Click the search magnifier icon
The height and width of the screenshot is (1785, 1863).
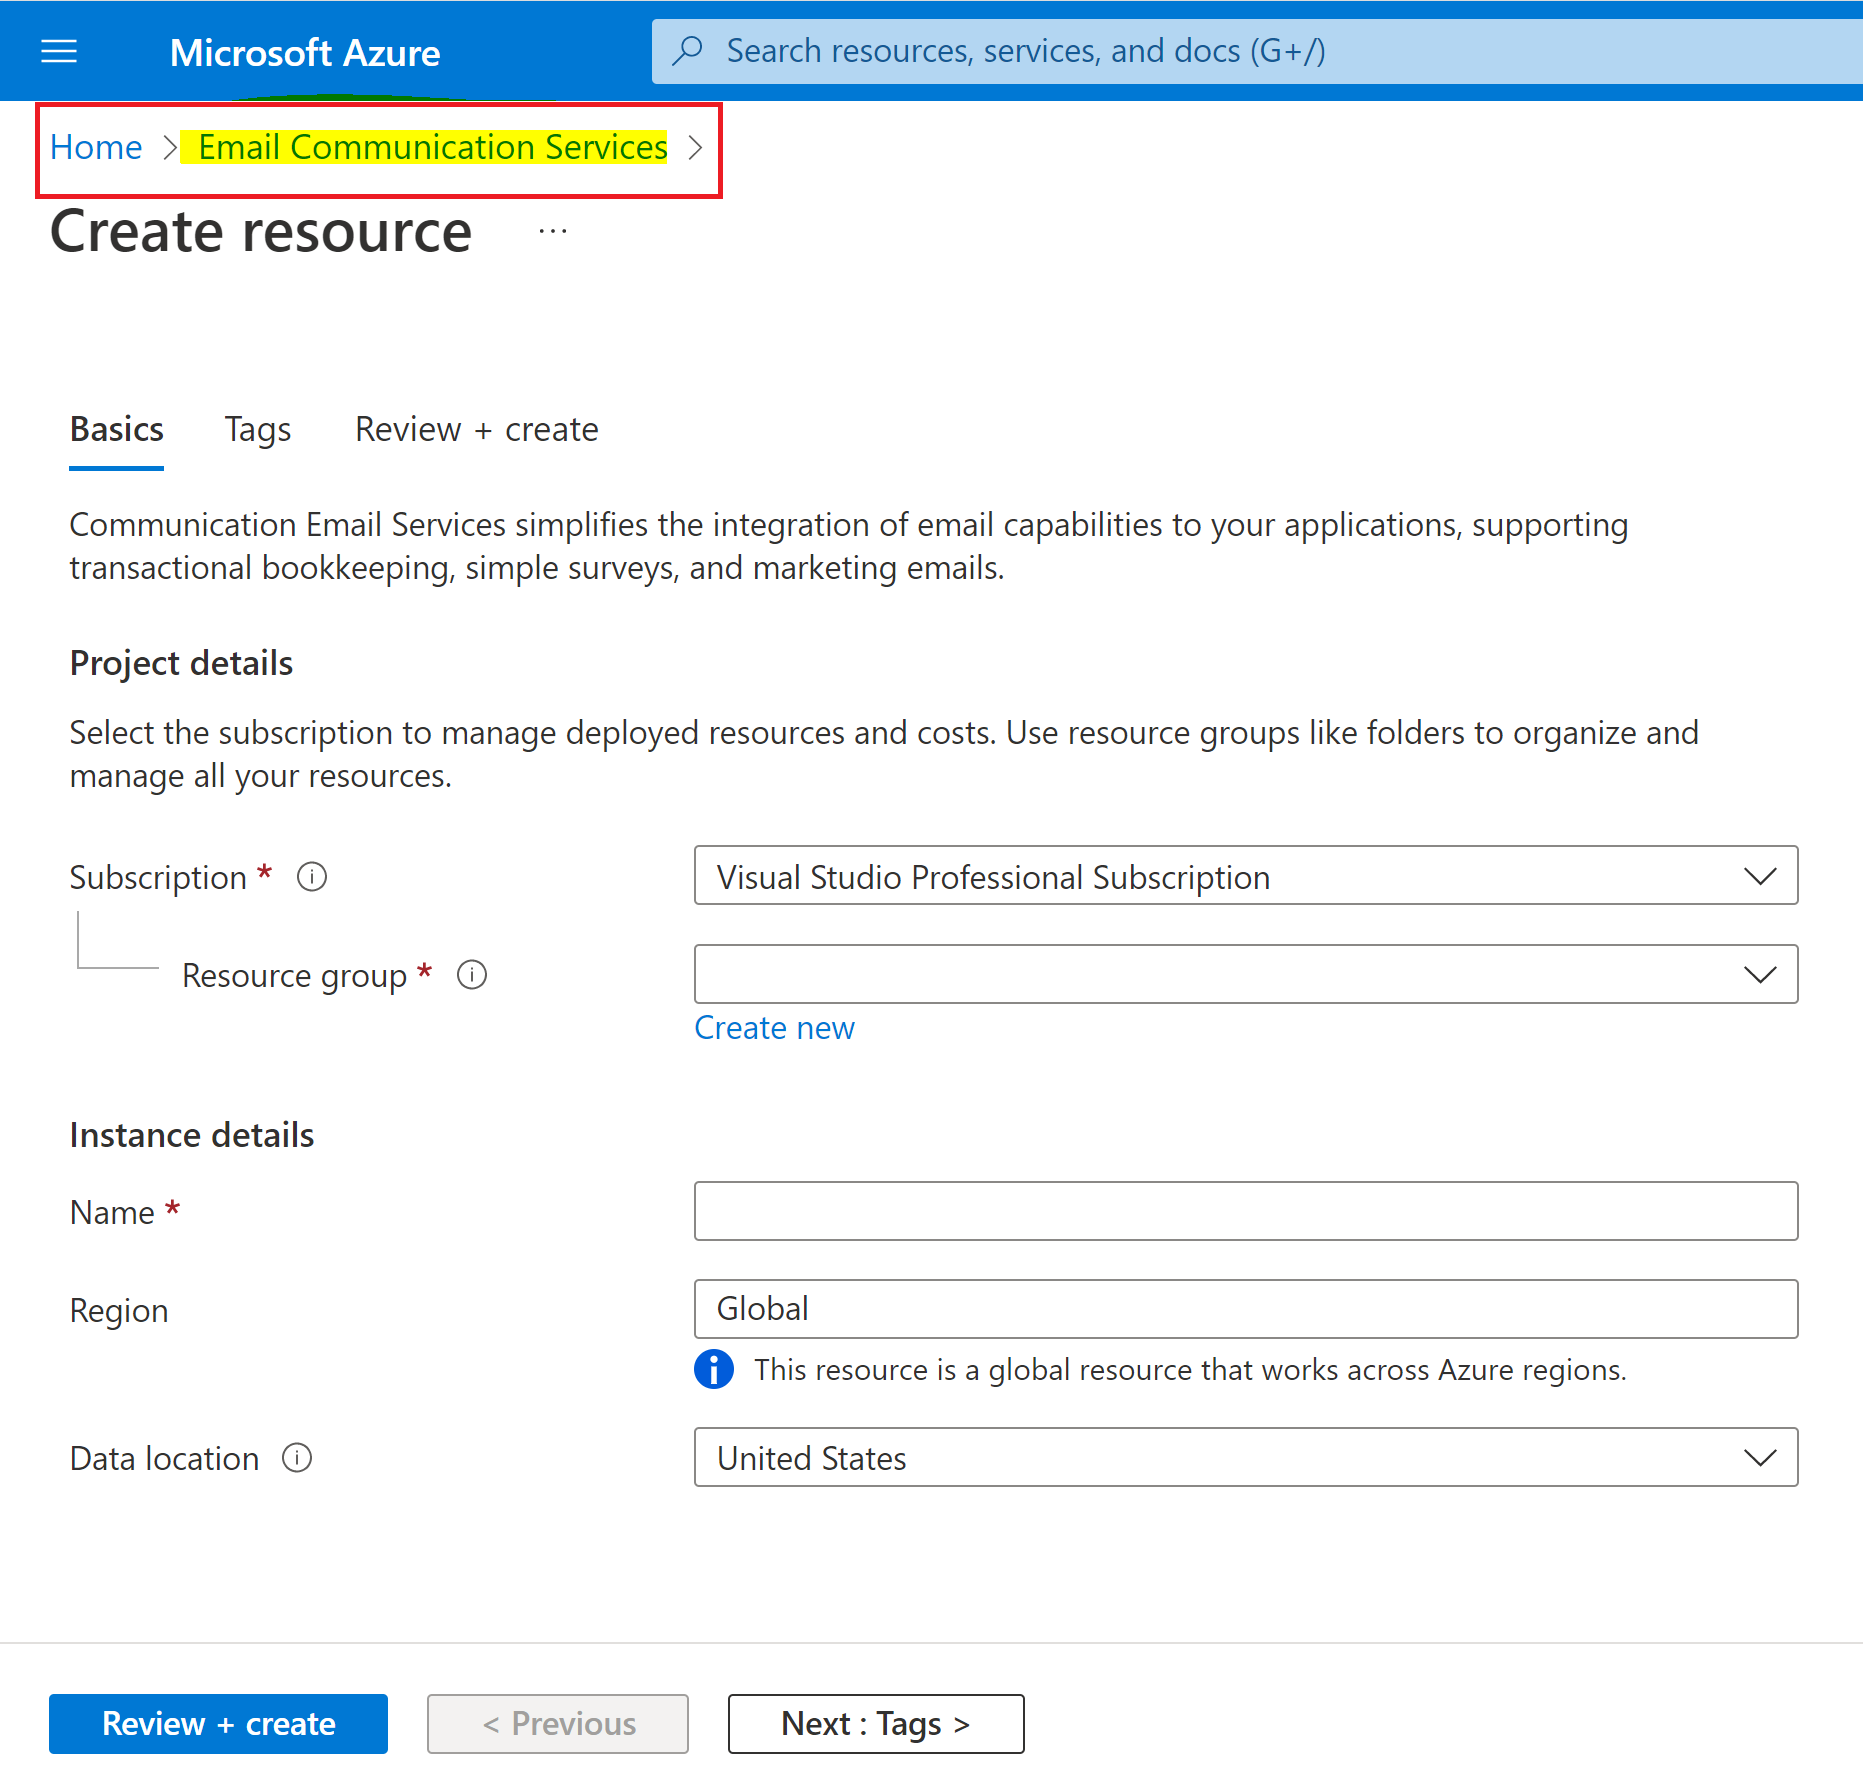[687, 50]
